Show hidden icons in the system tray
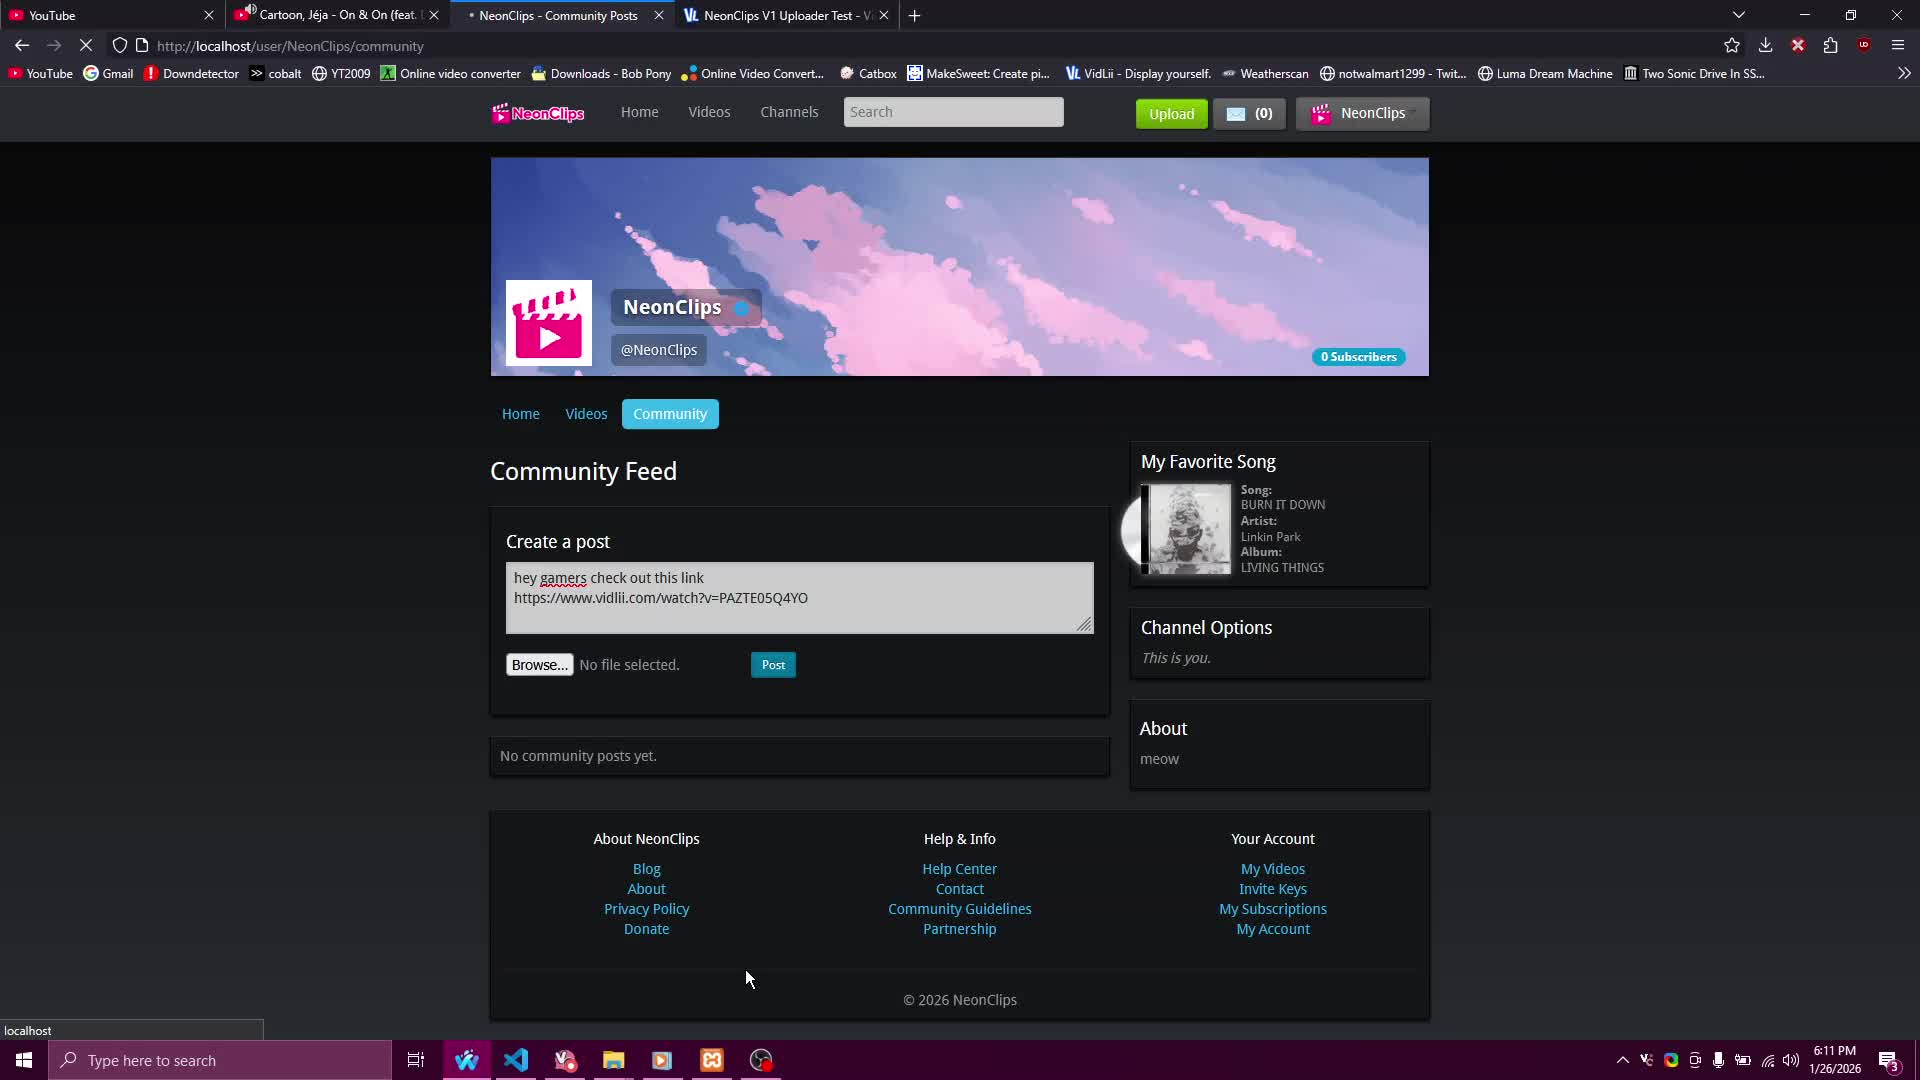Screen dimensions: 1920x1080 [x=1620, y=1060]
